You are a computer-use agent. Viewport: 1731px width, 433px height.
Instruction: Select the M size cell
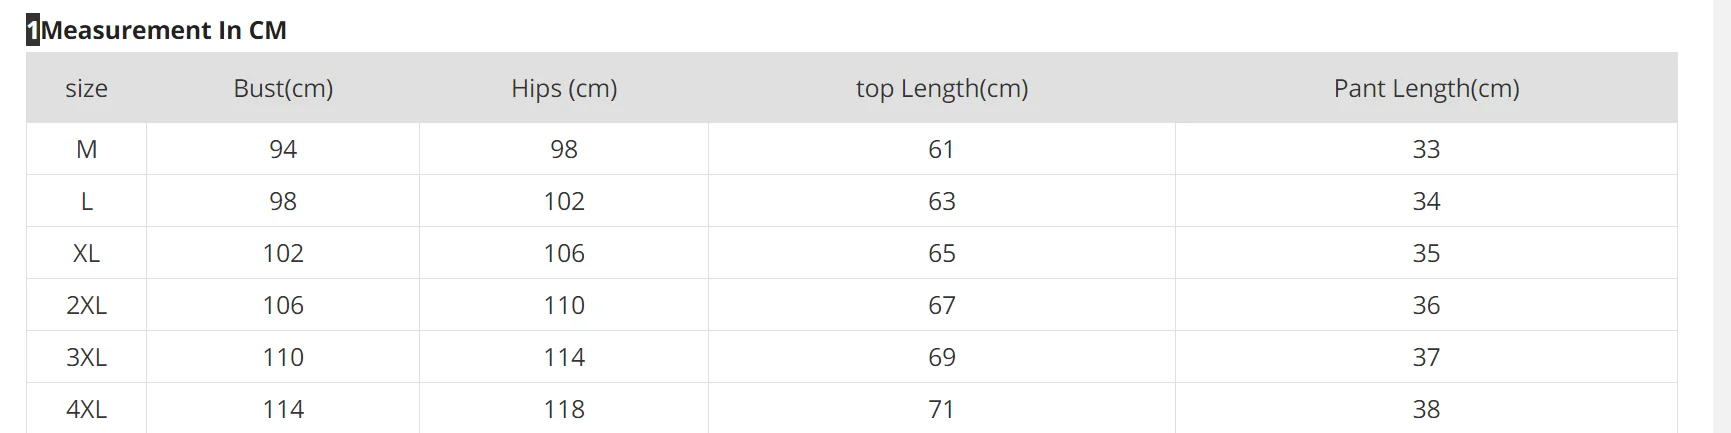click(x=86, y=149)
